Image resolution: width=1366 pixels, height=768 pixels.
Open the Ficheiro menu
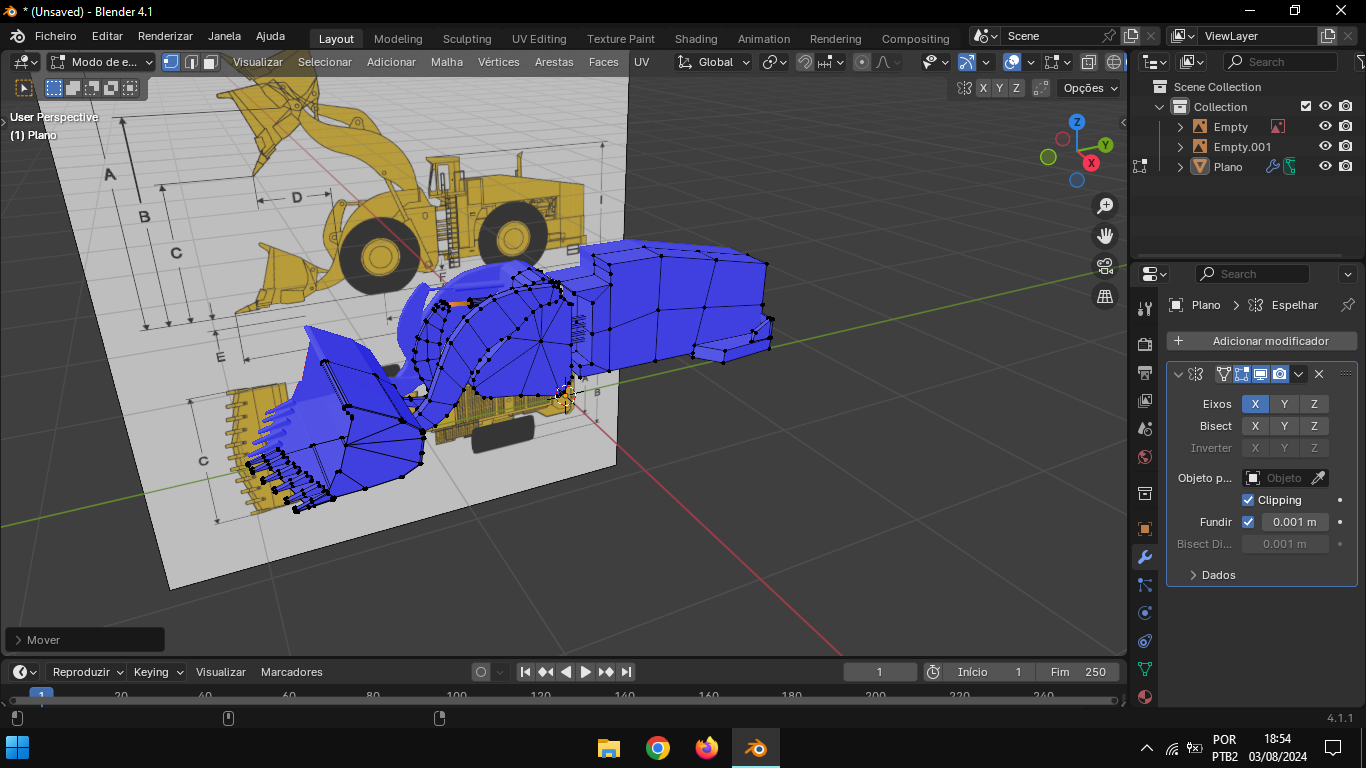pos(56,36)
